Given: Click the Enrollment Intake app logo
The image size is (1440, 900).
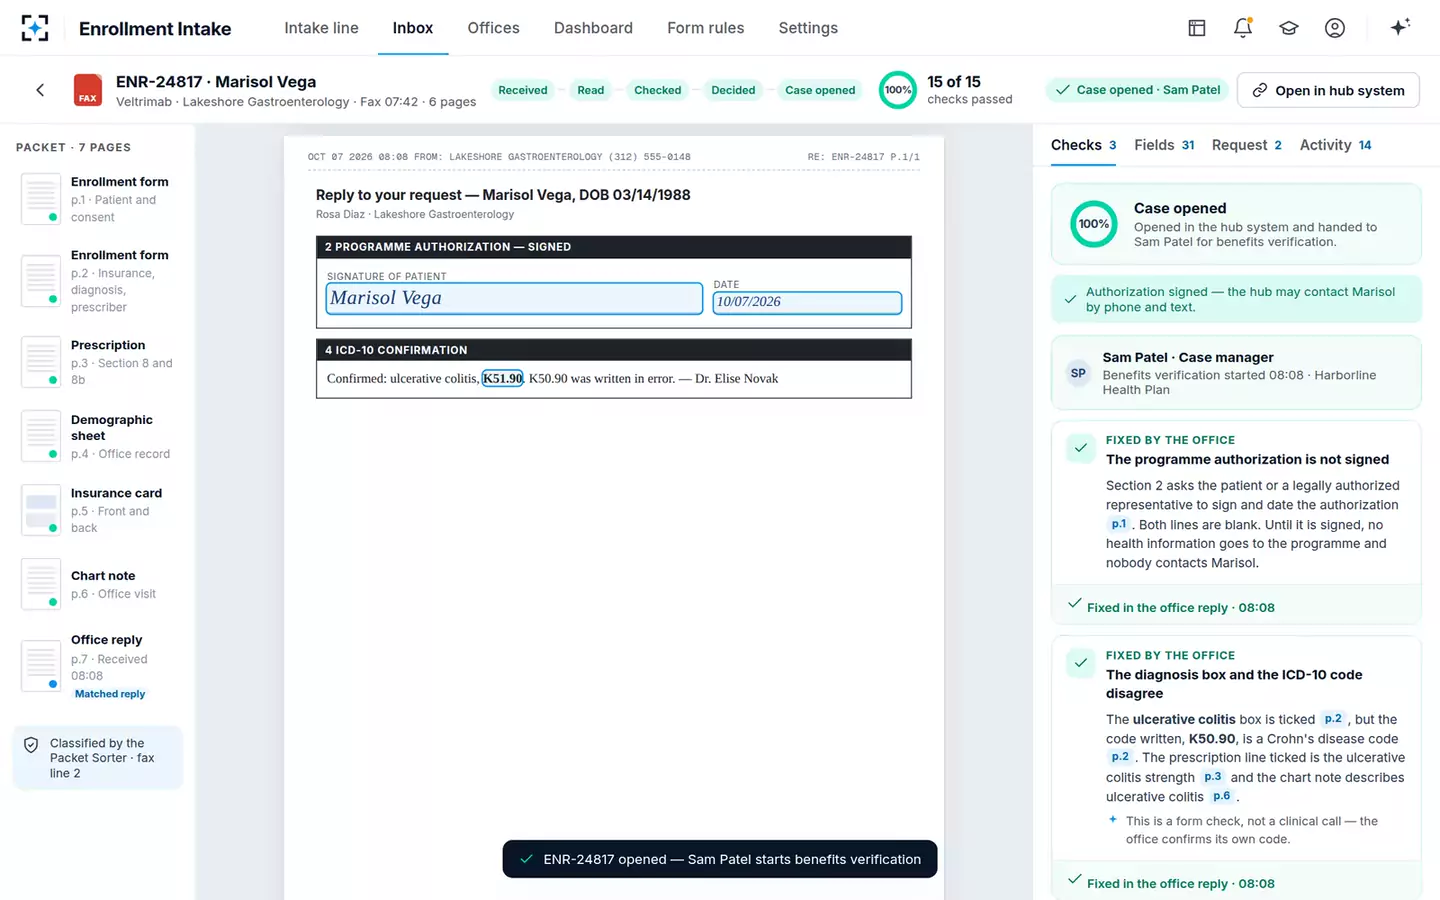Looking at the screenshot, I should (35, 28).
